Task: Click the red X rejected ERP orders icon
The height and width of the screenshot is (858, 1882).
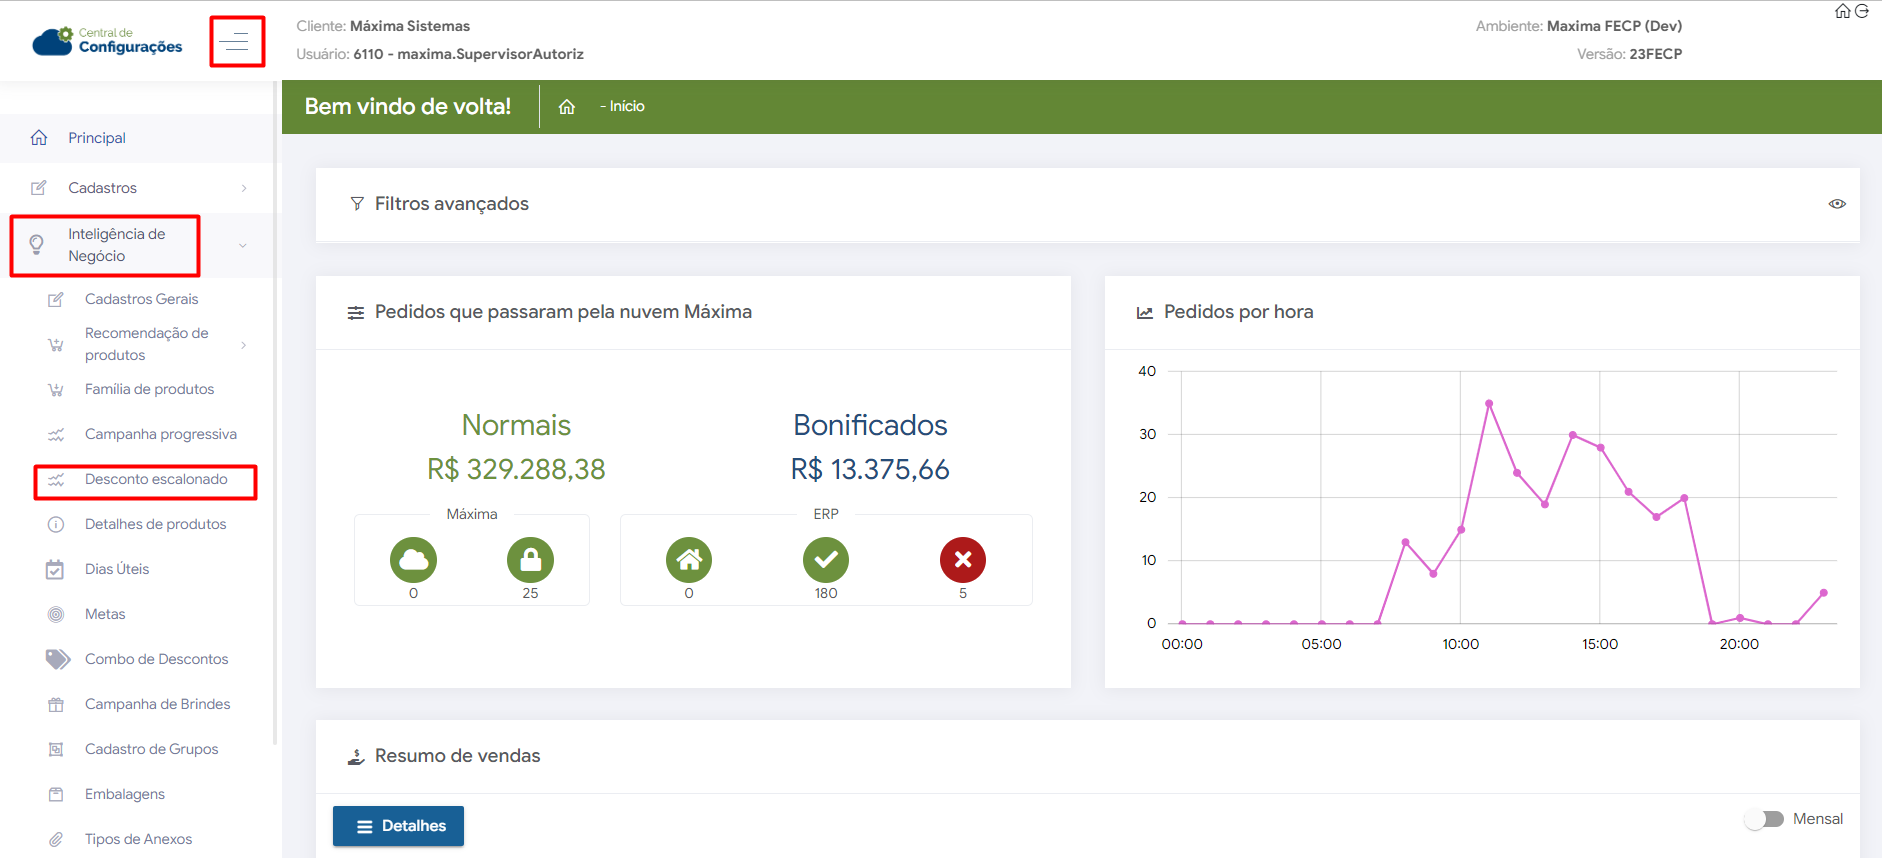Action: (x=962, y=560)
